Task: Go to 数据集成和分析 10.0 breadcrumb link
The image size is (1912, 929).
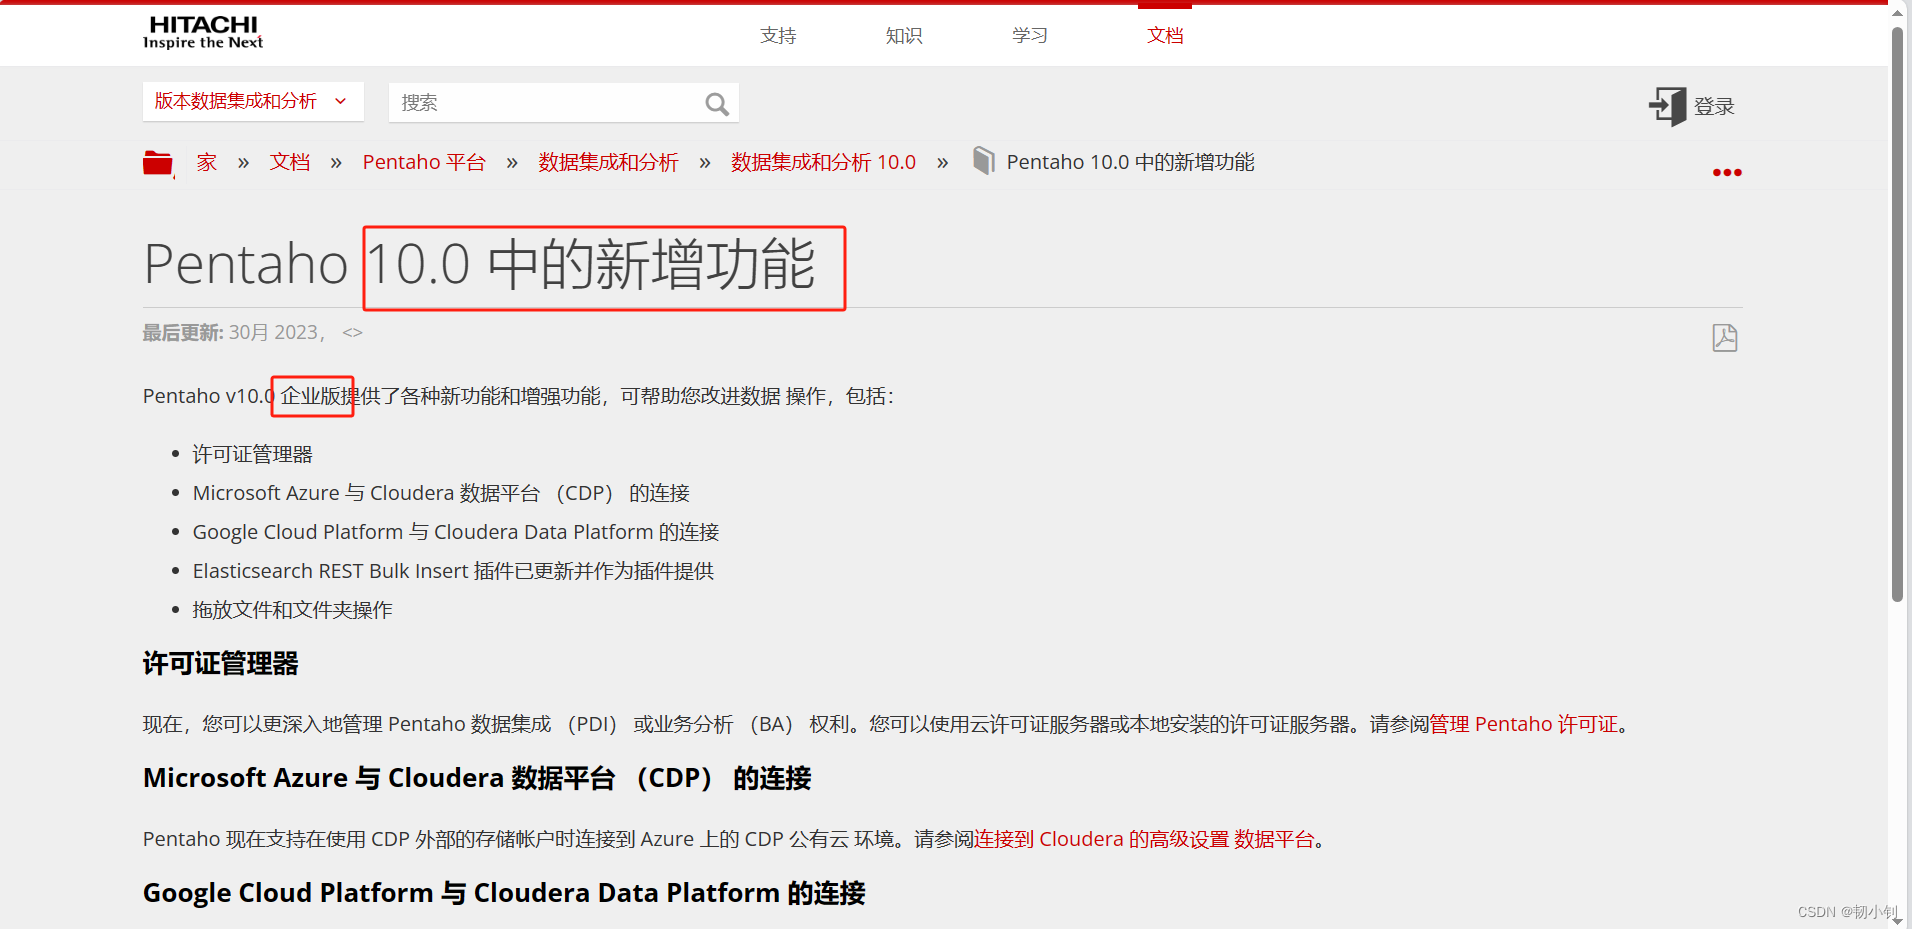Action: 823,162
